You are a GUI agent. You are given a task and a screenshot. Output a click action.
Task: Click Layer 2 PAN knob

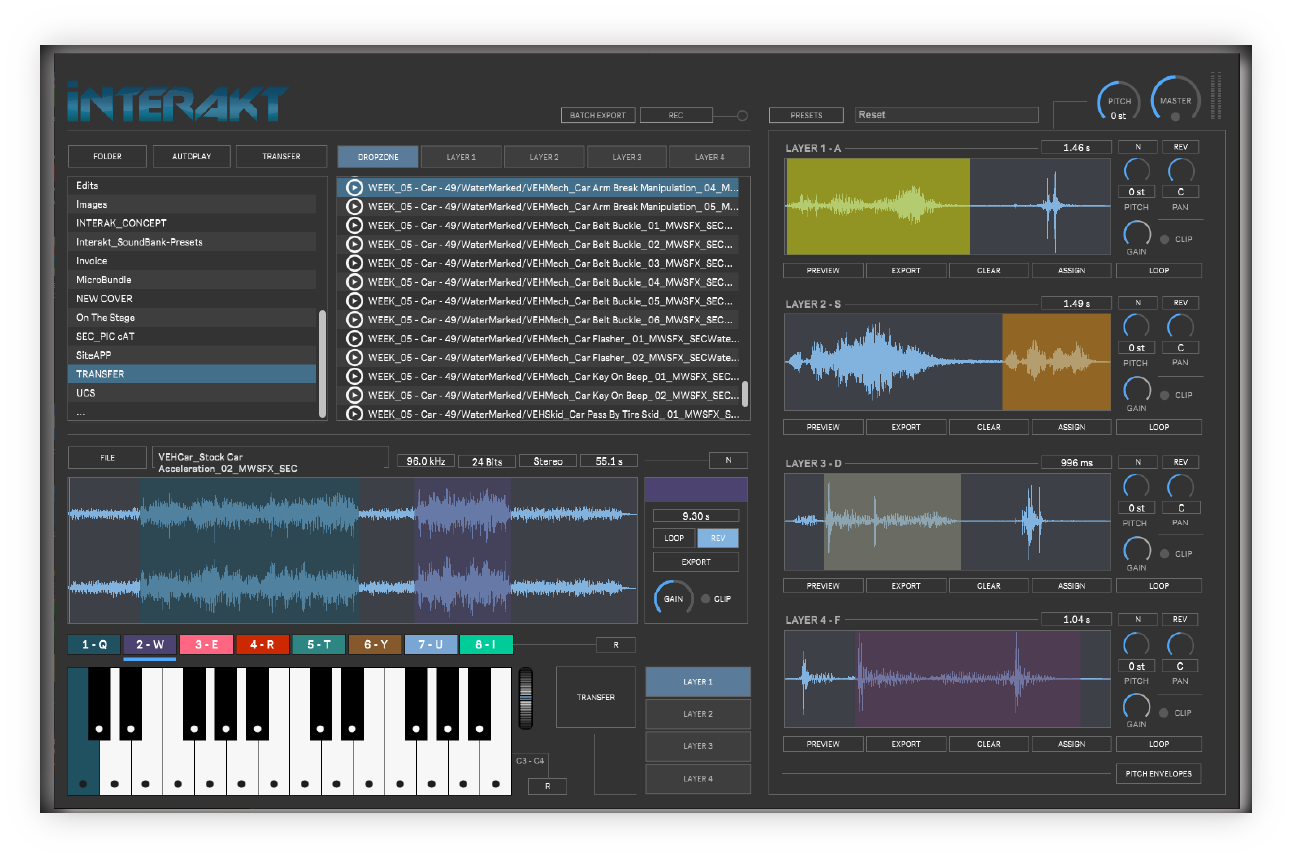(1180, 327)
